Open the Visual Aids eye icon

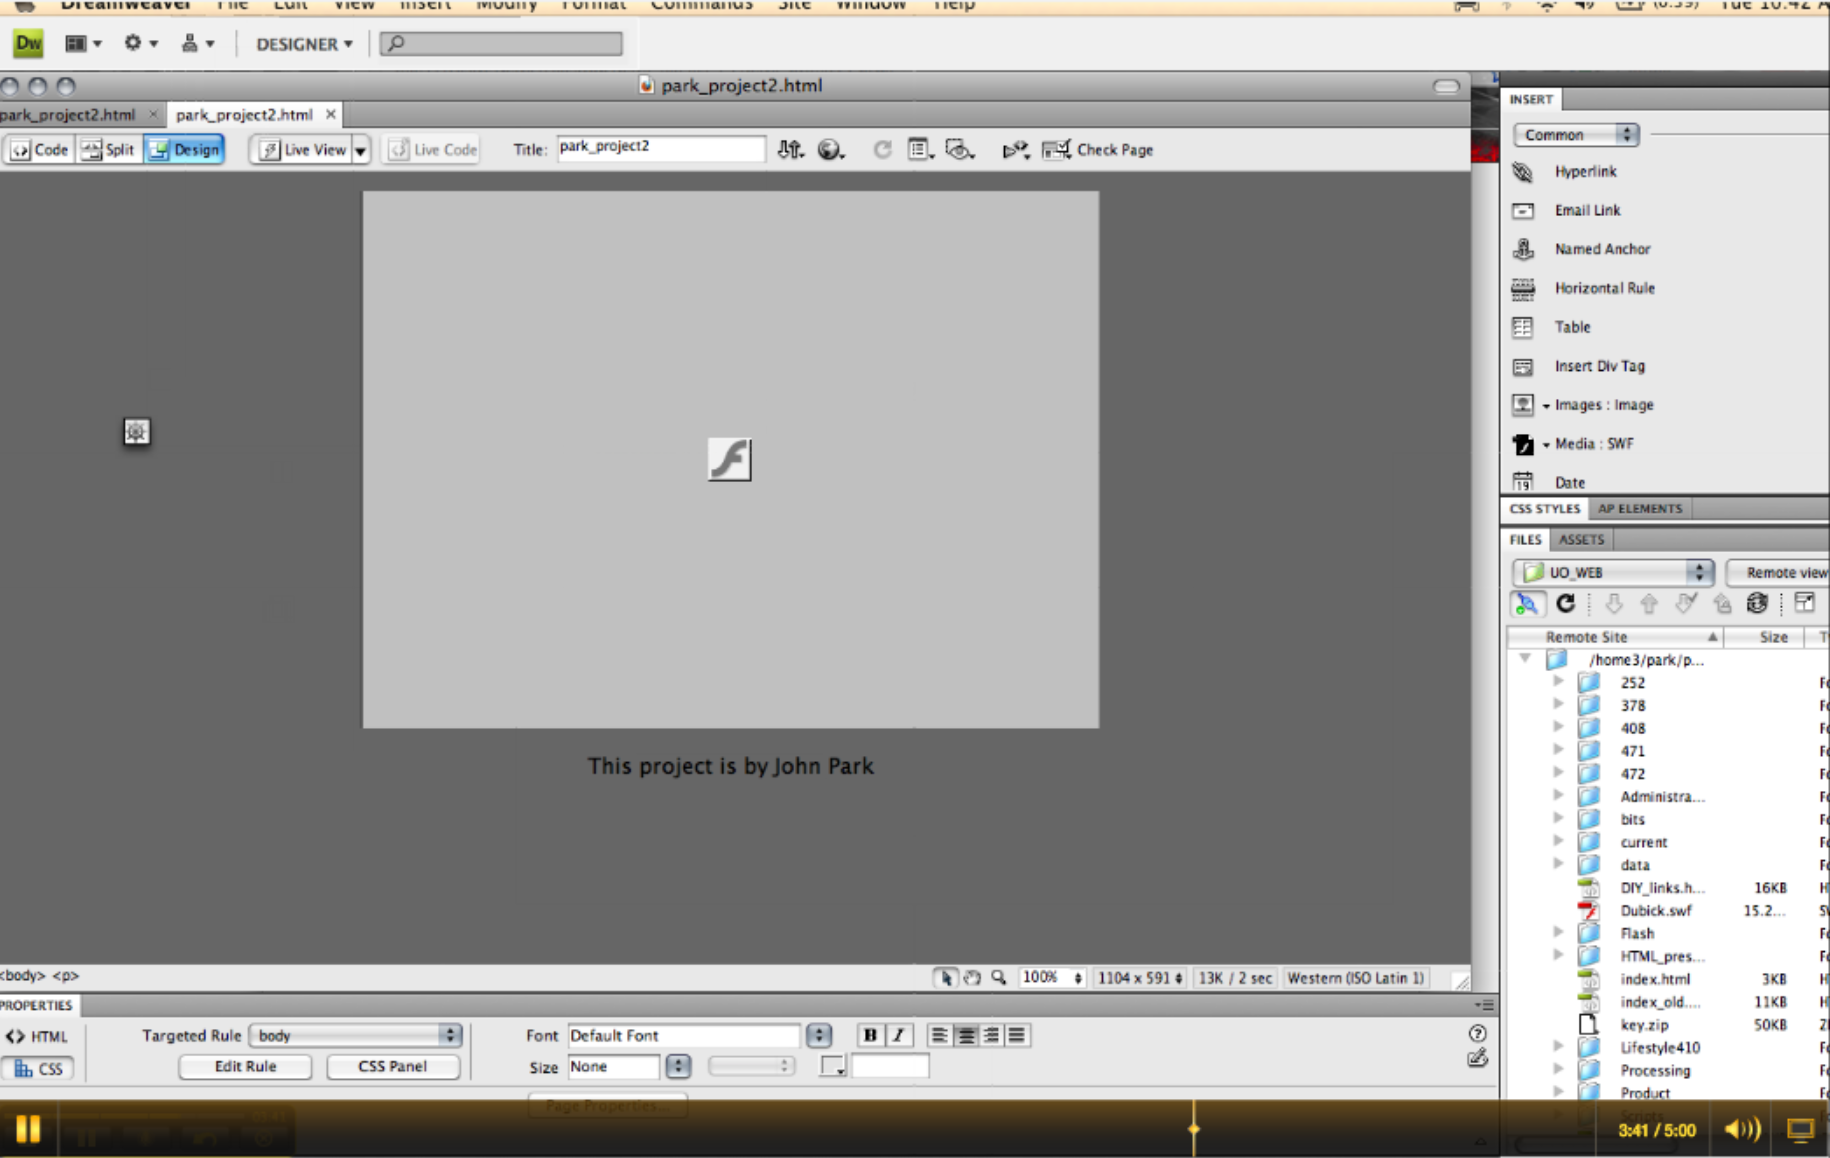pos(959,149)
